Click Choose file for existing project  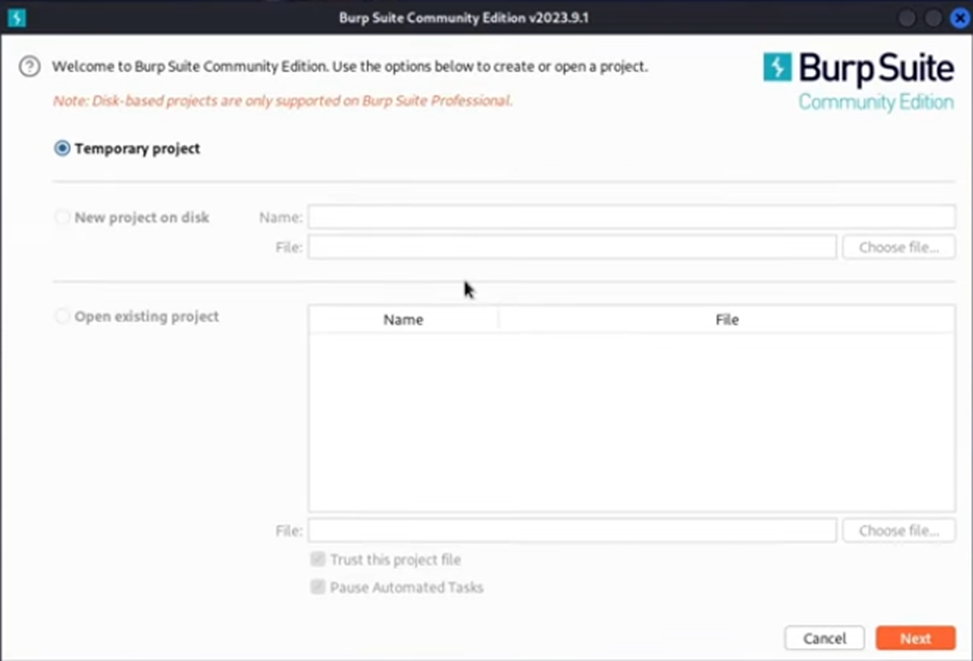pyautogui.click(x=899, y=531)
